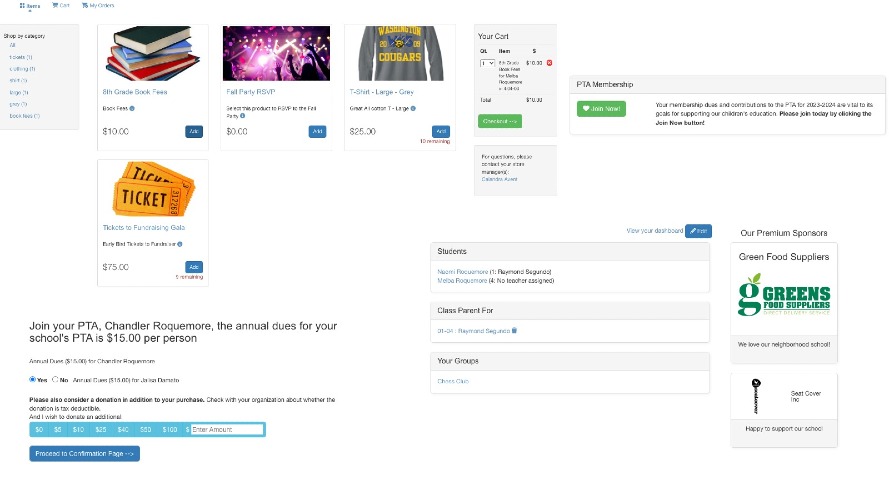Click trash icon next to Raymond Segundo

click(x=515, y=330)
